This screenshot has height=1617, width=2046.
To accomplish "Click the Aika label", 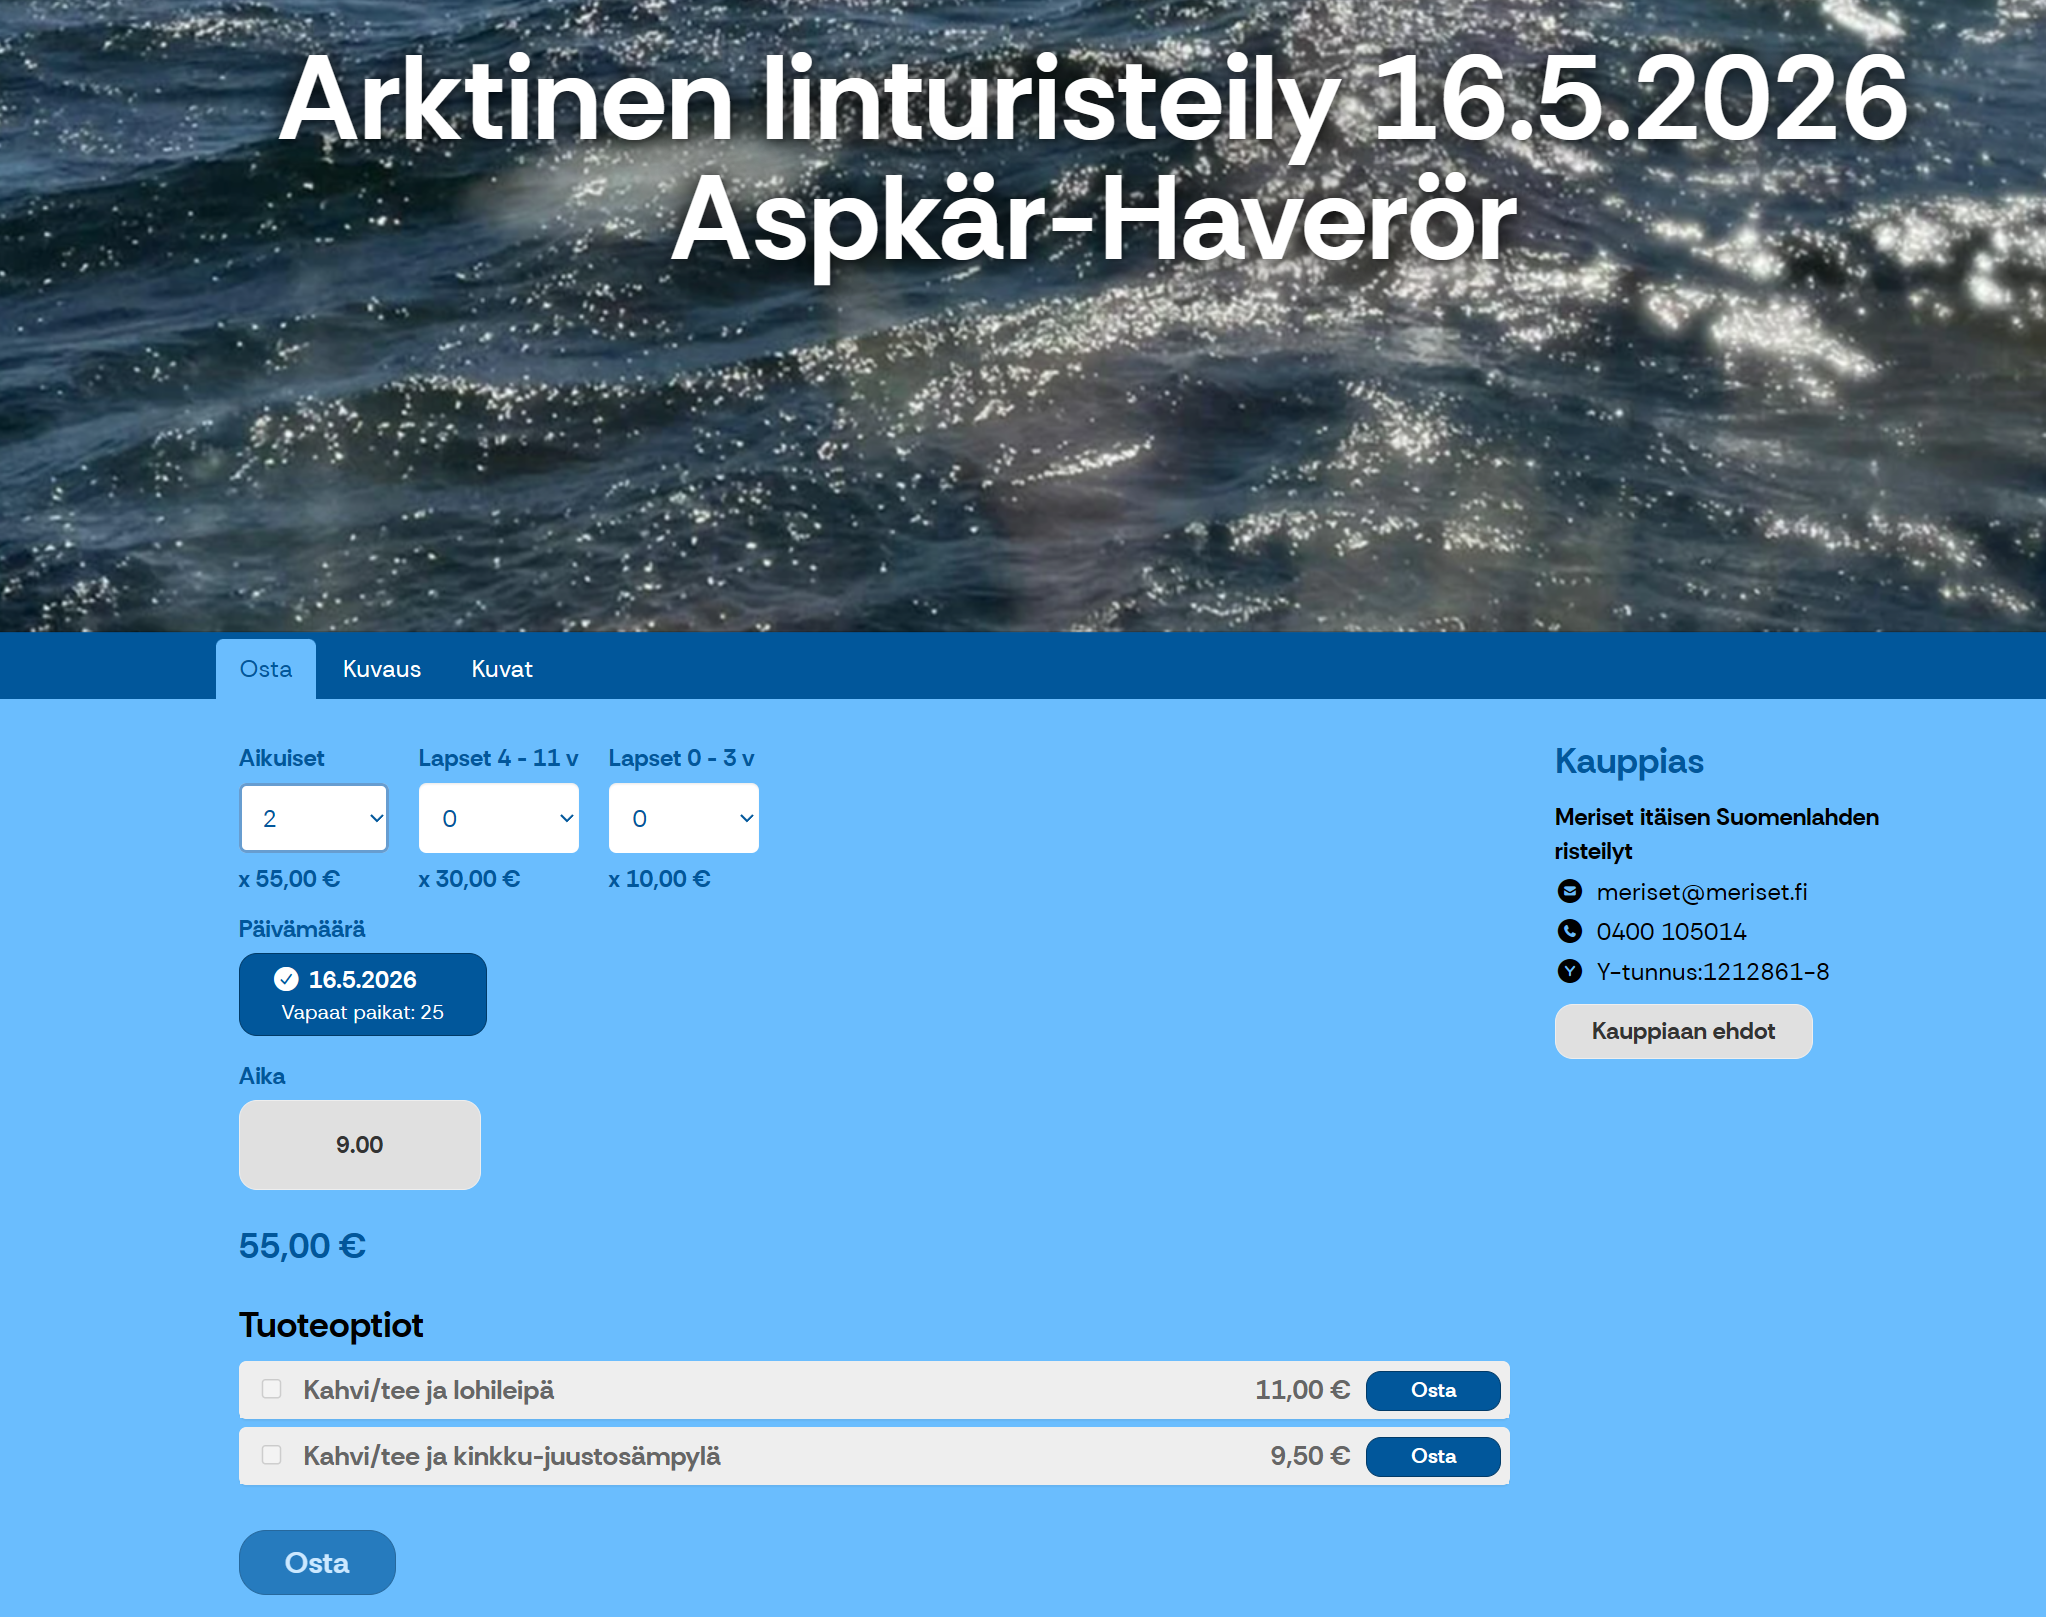I will pyautogui.click(x=262, y=1076).
